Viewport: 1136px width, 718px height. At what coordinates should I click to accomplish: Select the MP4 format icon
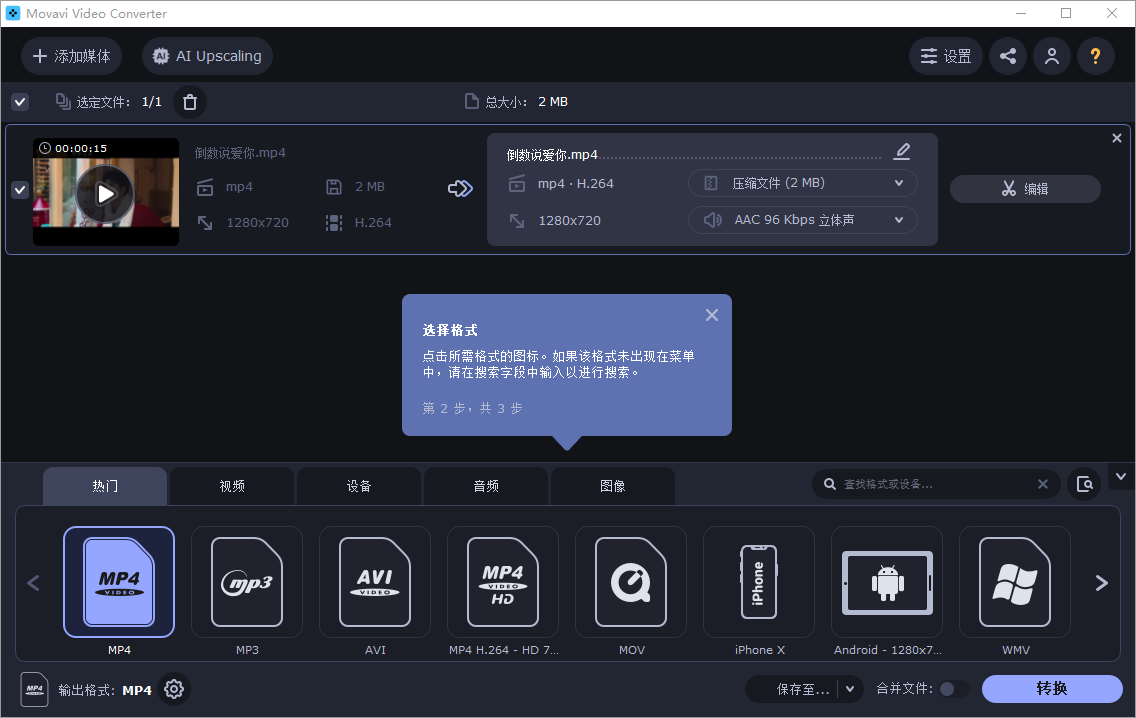click(119, 582)
